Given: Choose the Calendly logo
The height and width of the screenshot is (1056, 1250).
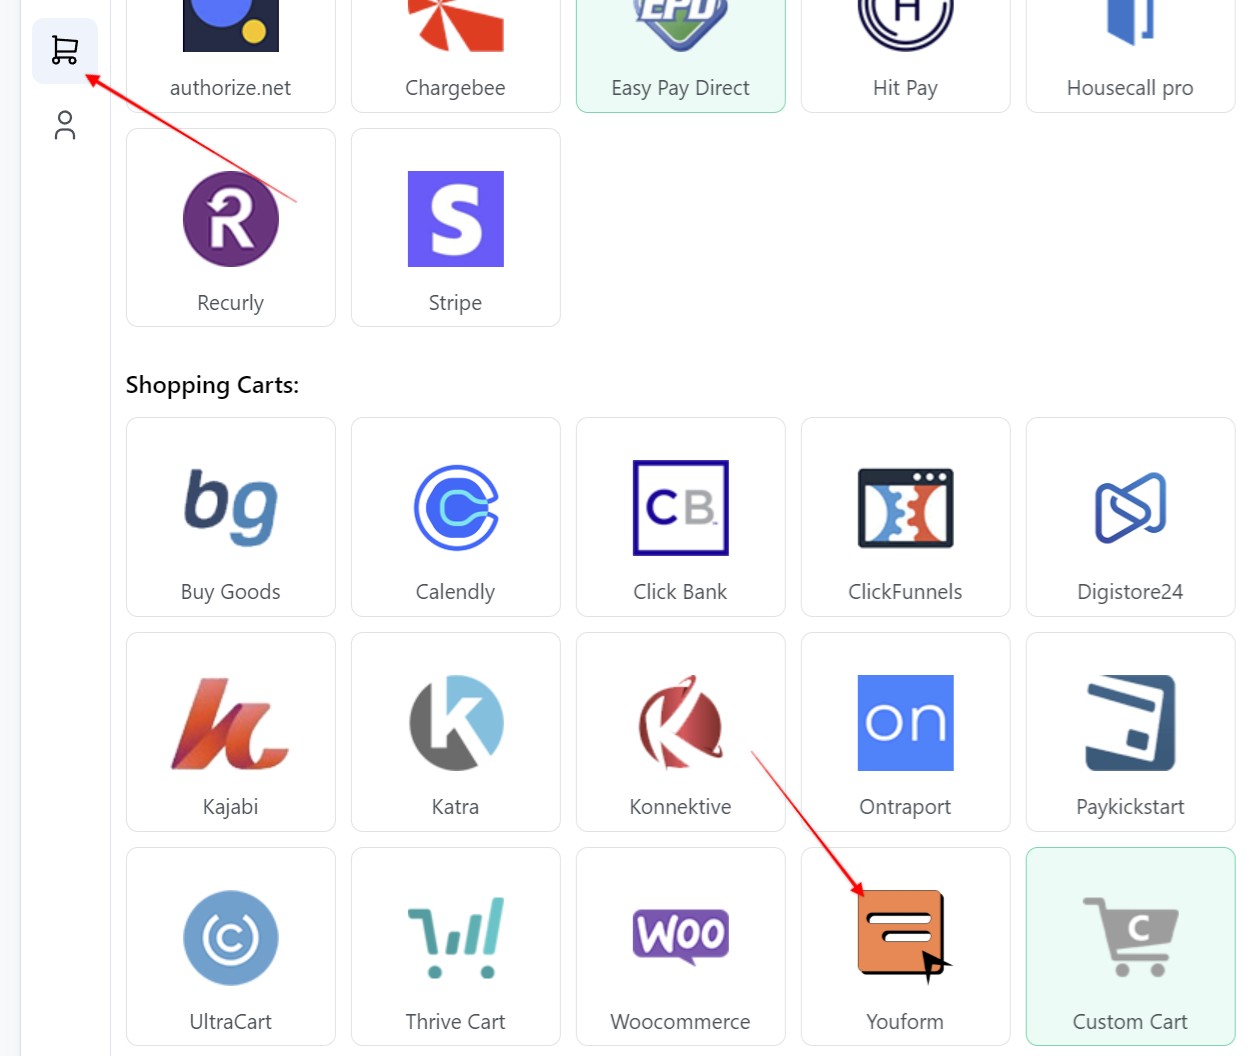Looking at the screenshot, I should pos(456,508).
